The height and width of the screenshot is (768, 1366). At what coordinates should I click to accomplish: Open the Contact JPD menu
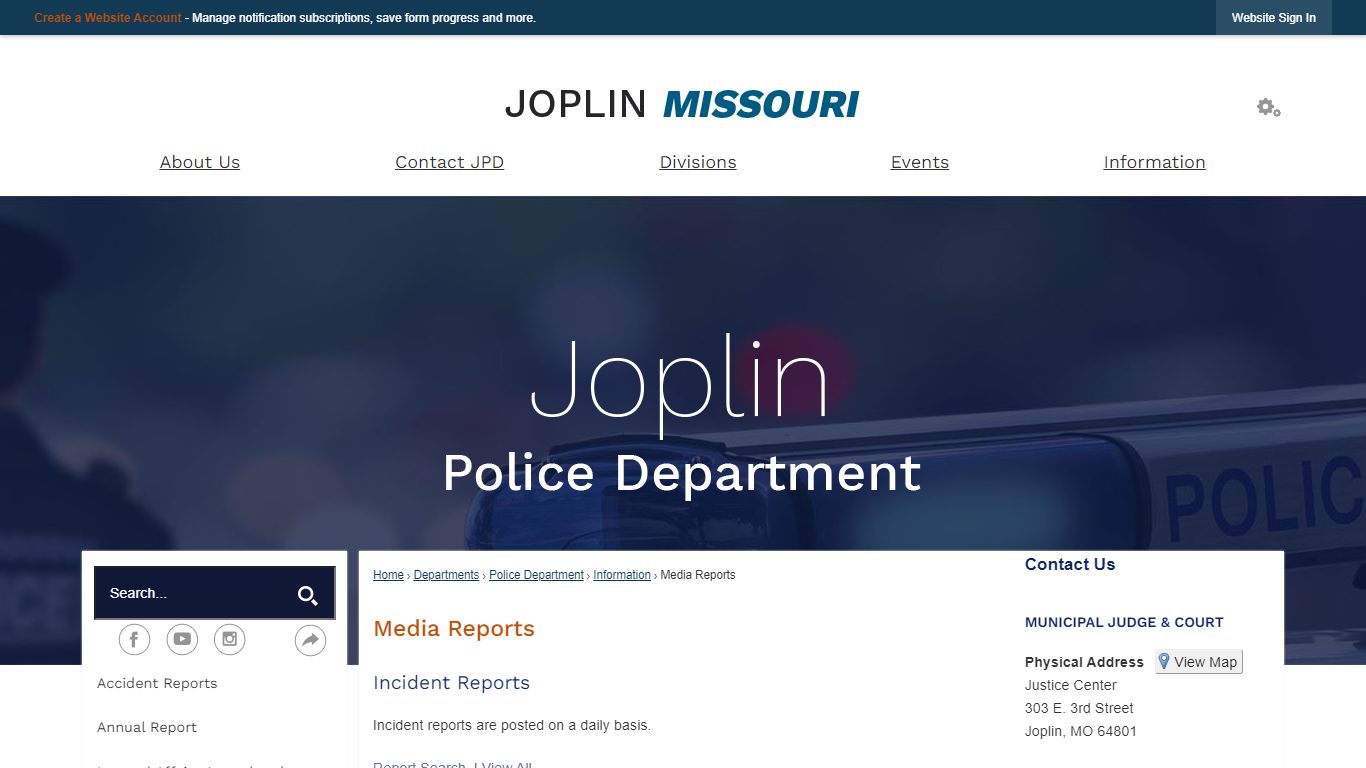[449, 162]
